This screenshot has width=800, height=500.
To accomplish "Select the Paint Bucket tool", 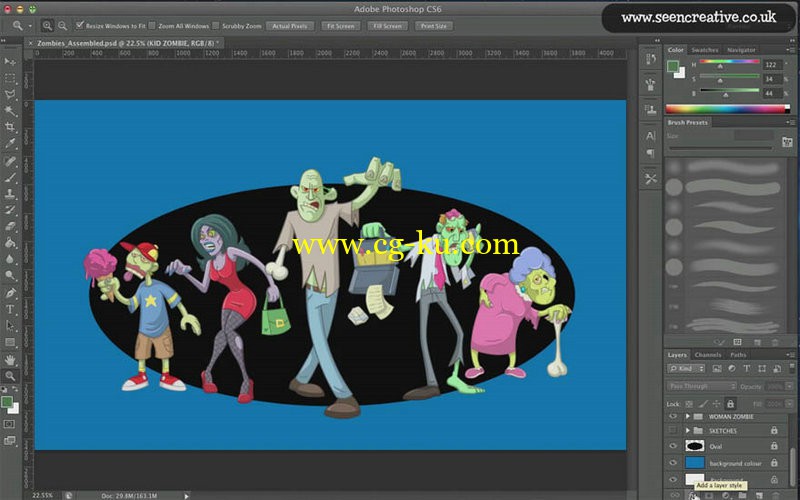I will 10,243.
